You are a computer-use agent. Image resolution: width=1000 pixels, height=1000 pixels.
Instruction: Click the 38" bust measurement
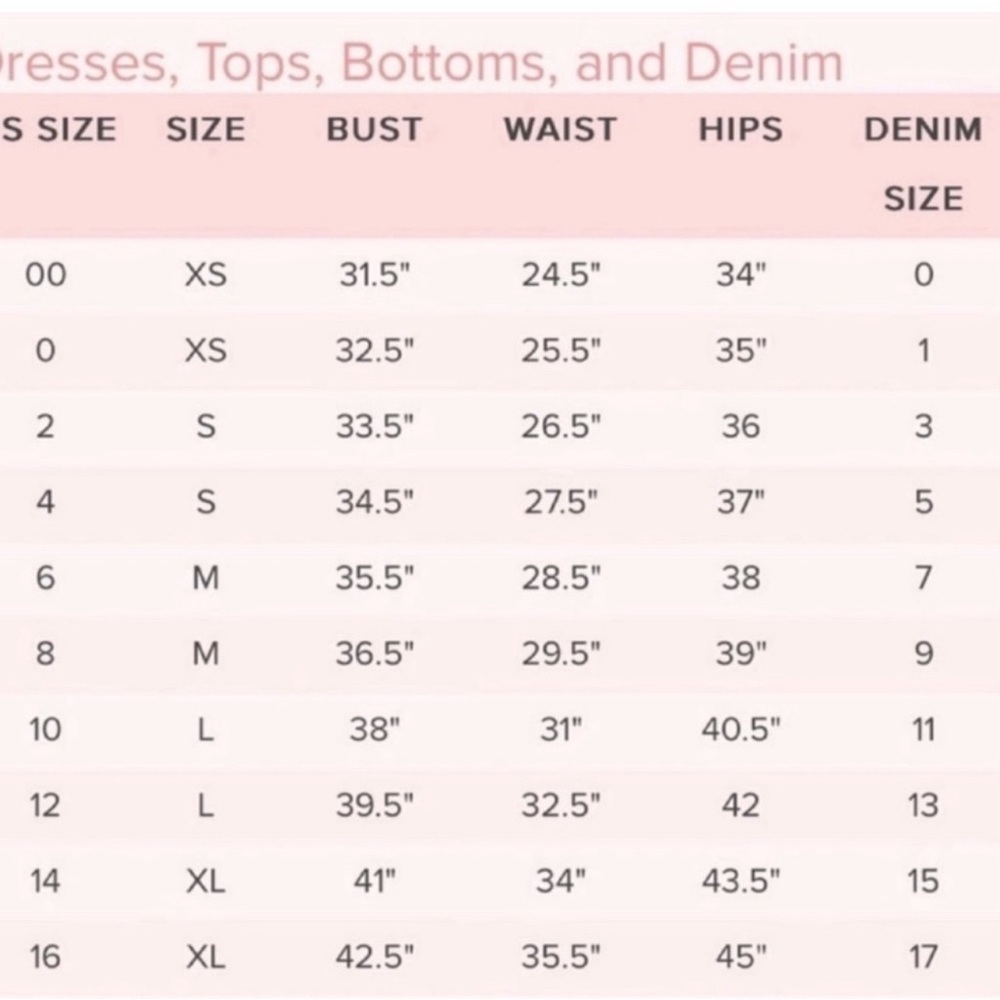coord(374,729)
